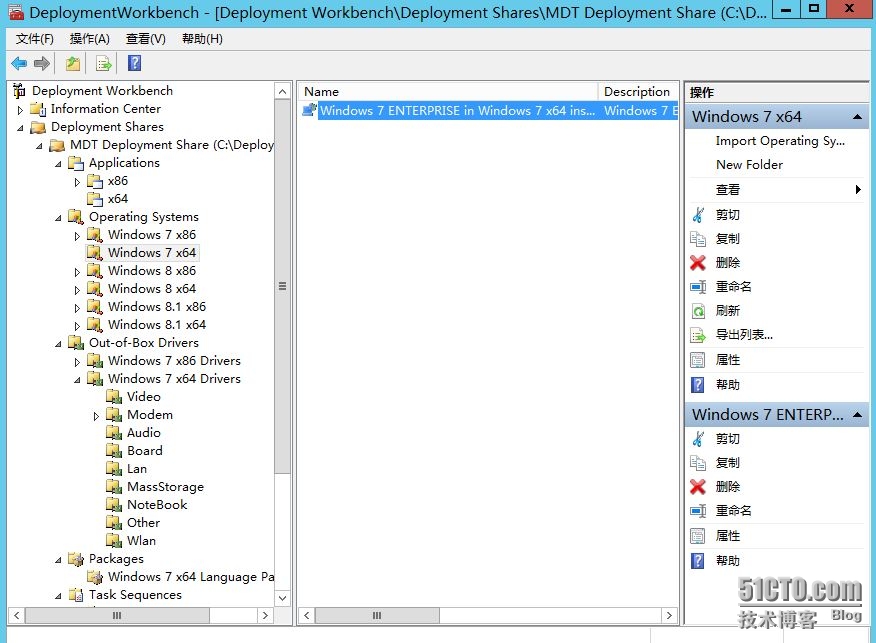Click Copy icon under Windows 7 x64 actions
Screen dimensions: 876x643
click(x=698, y=239)
